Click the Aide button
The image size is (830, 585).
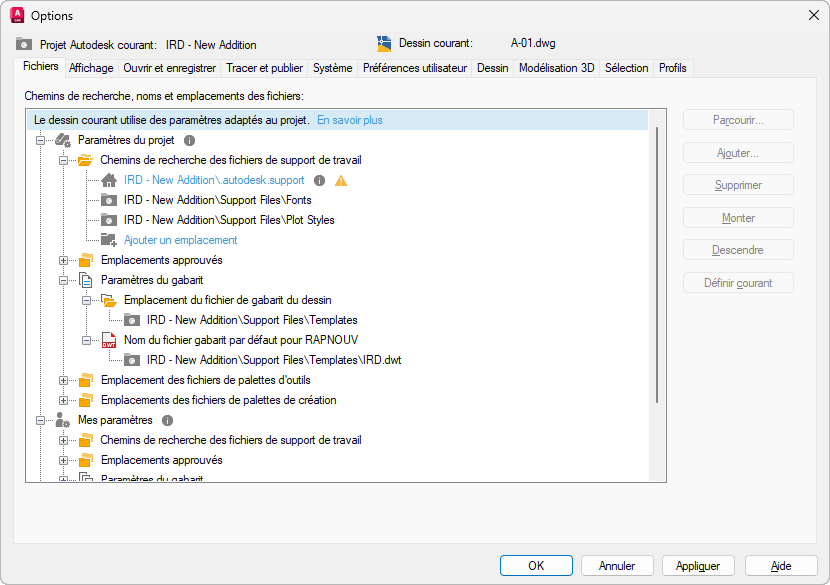click(781, 565)
